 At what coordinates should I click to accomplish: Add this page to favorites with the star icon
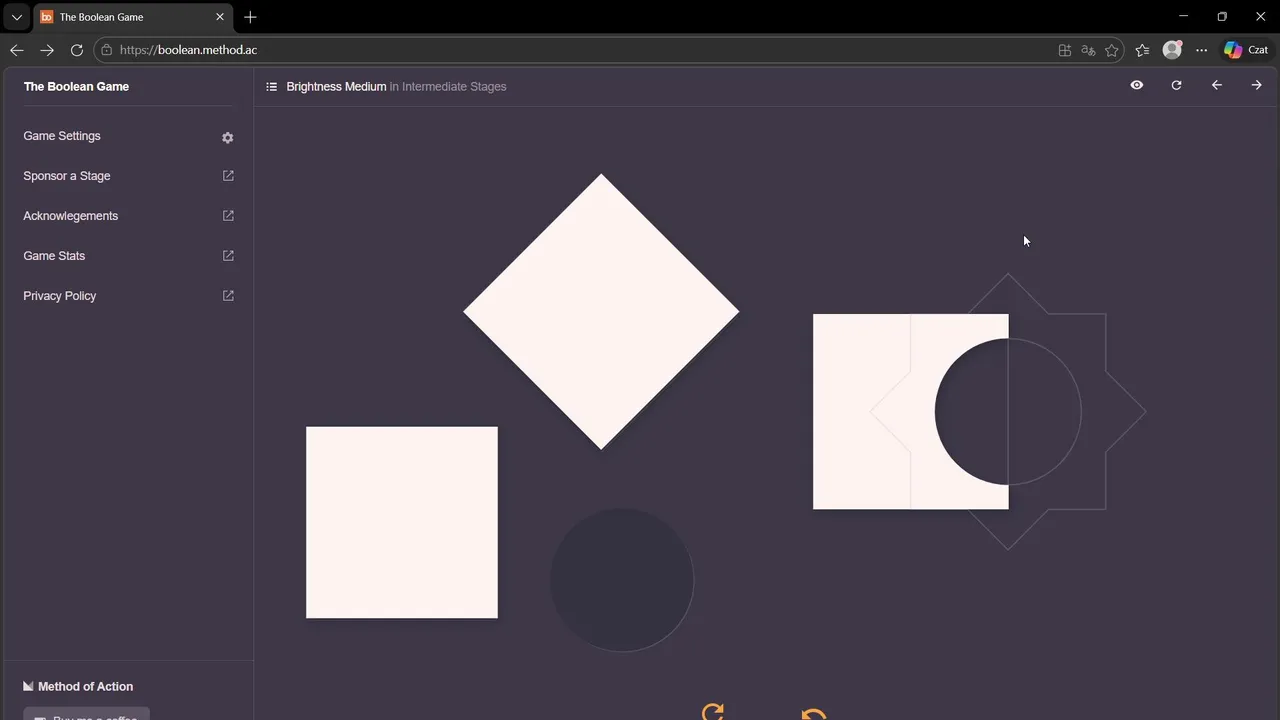(1112, 50)
